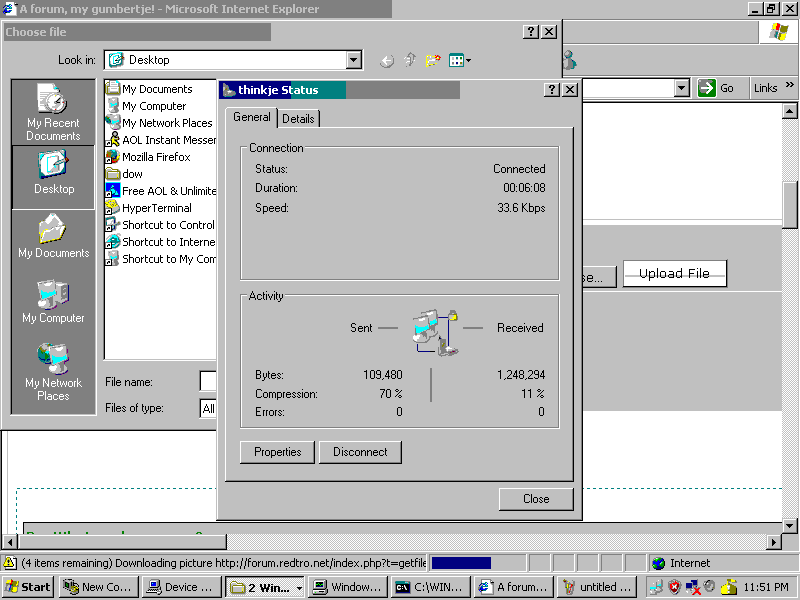The width and height of the screenshot is (800, 600).
Task: Click the Up One Level folder icon
Action: (410, 61)
